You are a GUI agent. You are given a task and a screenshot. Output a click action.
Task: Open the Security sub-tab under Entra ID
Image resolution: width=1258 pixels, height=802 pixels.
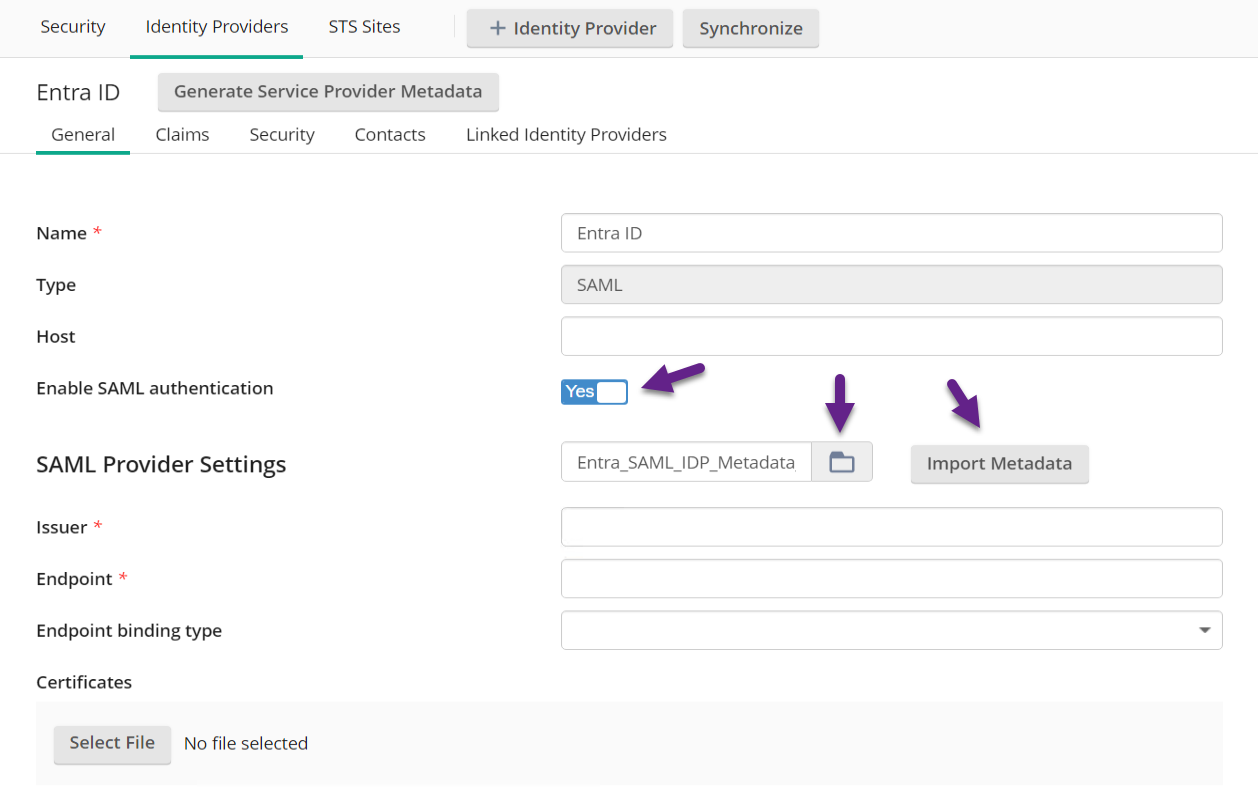pos(282,134)
